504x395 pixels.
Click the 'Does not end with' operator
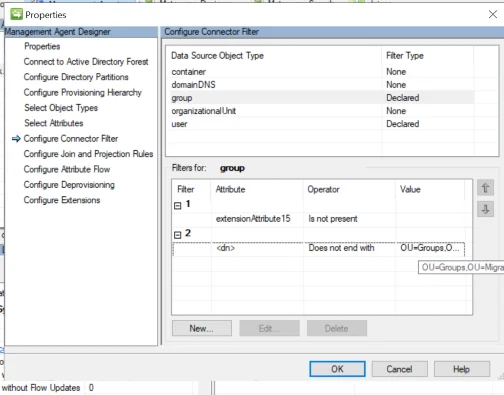tap(341, 248)
